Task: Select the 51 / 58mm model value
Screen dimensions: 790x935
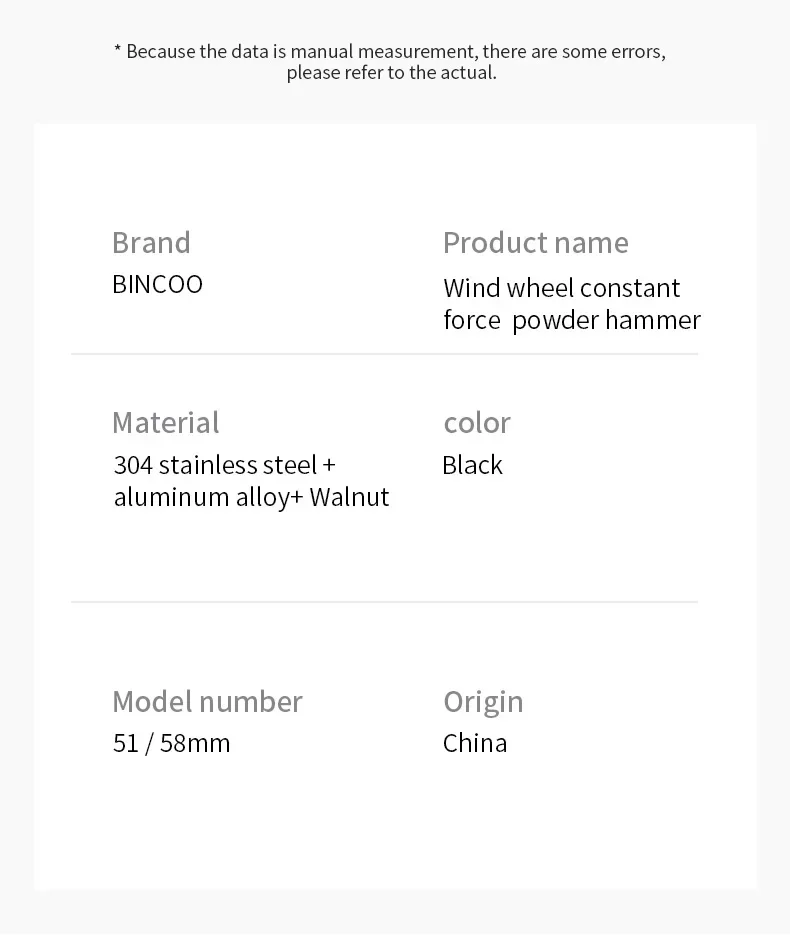Action: point(171,744)
